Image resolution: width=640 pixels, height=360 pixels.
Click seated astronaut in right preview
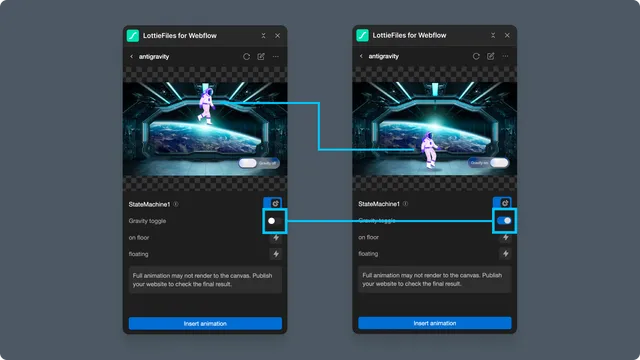point(429,150)
